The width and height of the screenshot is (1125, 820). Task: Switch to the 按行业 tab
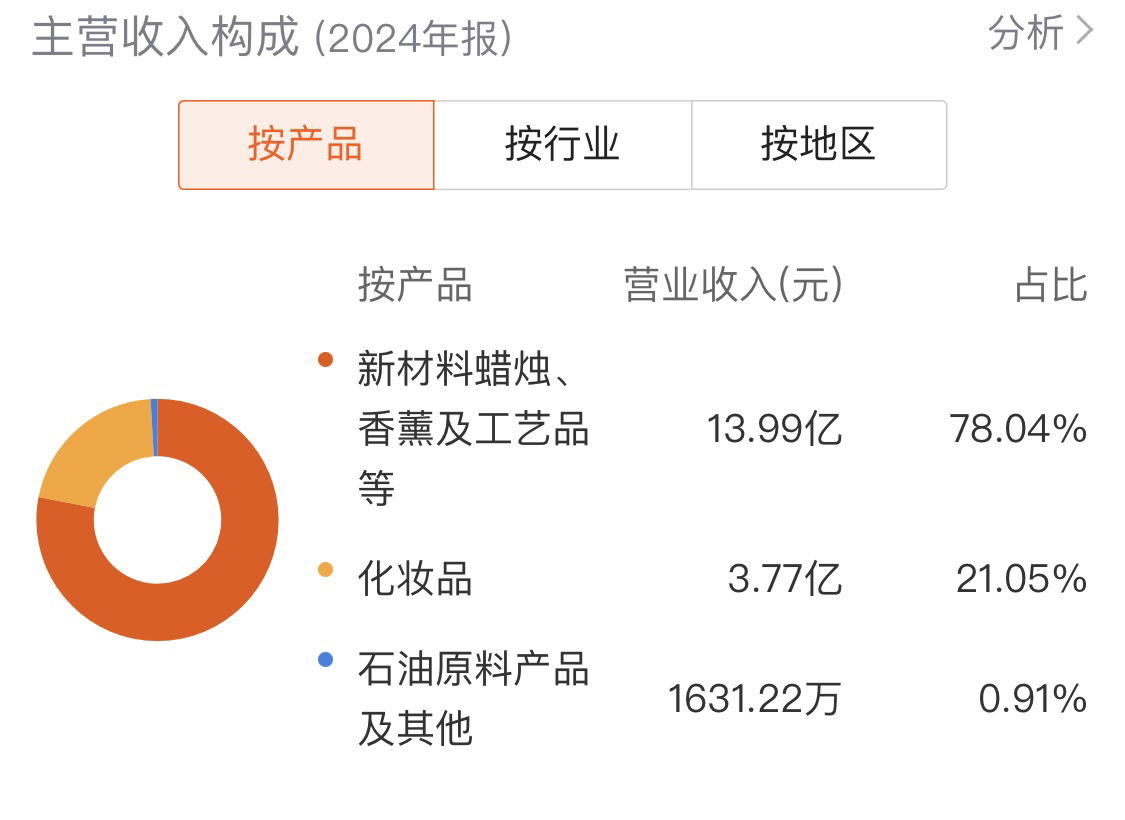point(562,145)
